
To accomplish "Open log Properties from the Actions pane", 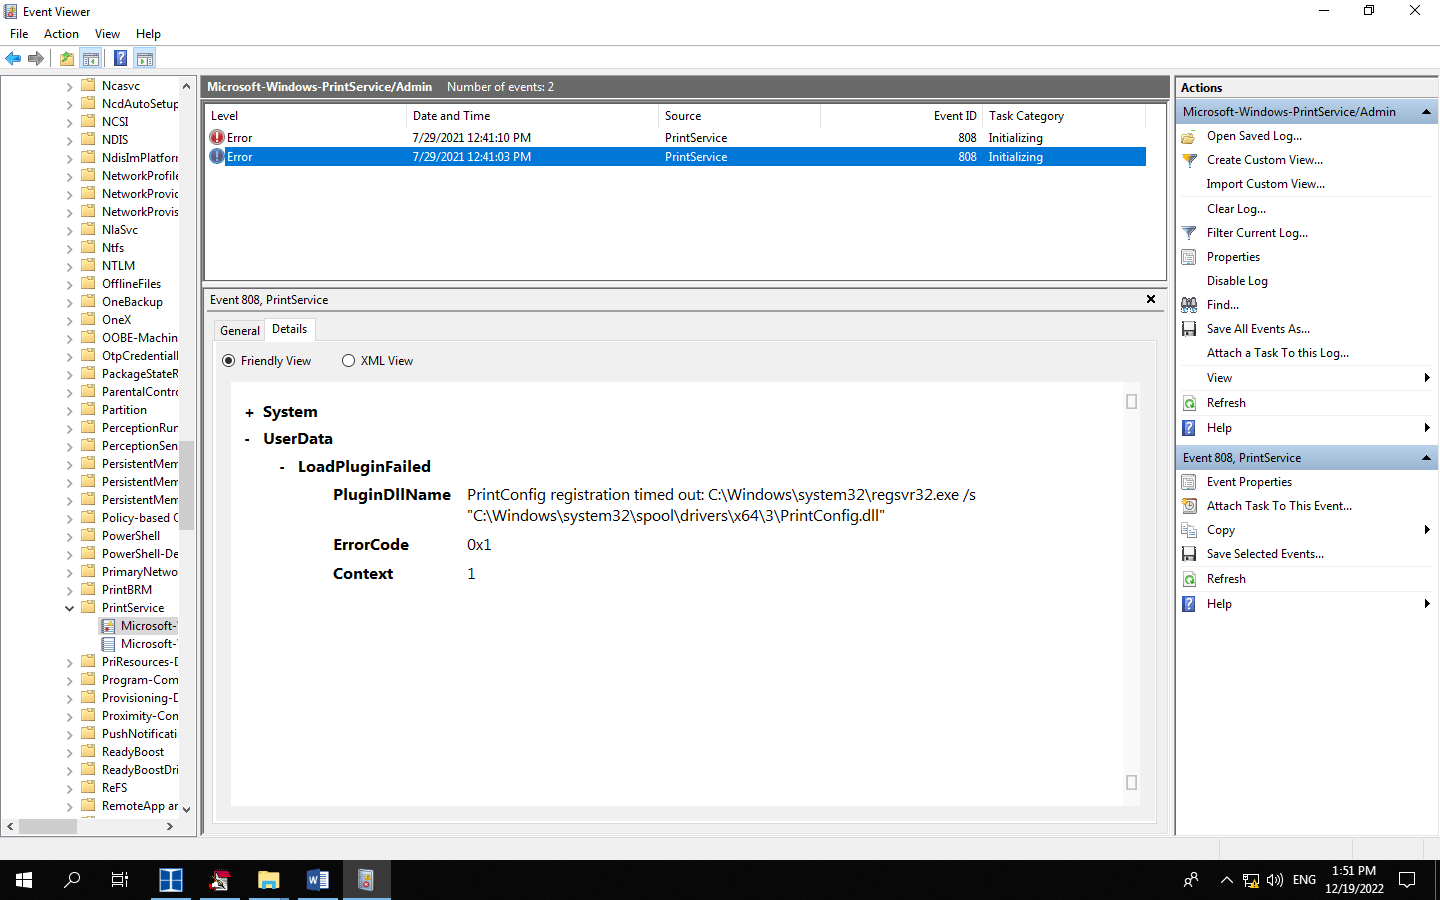I will tap(1233, 257).
